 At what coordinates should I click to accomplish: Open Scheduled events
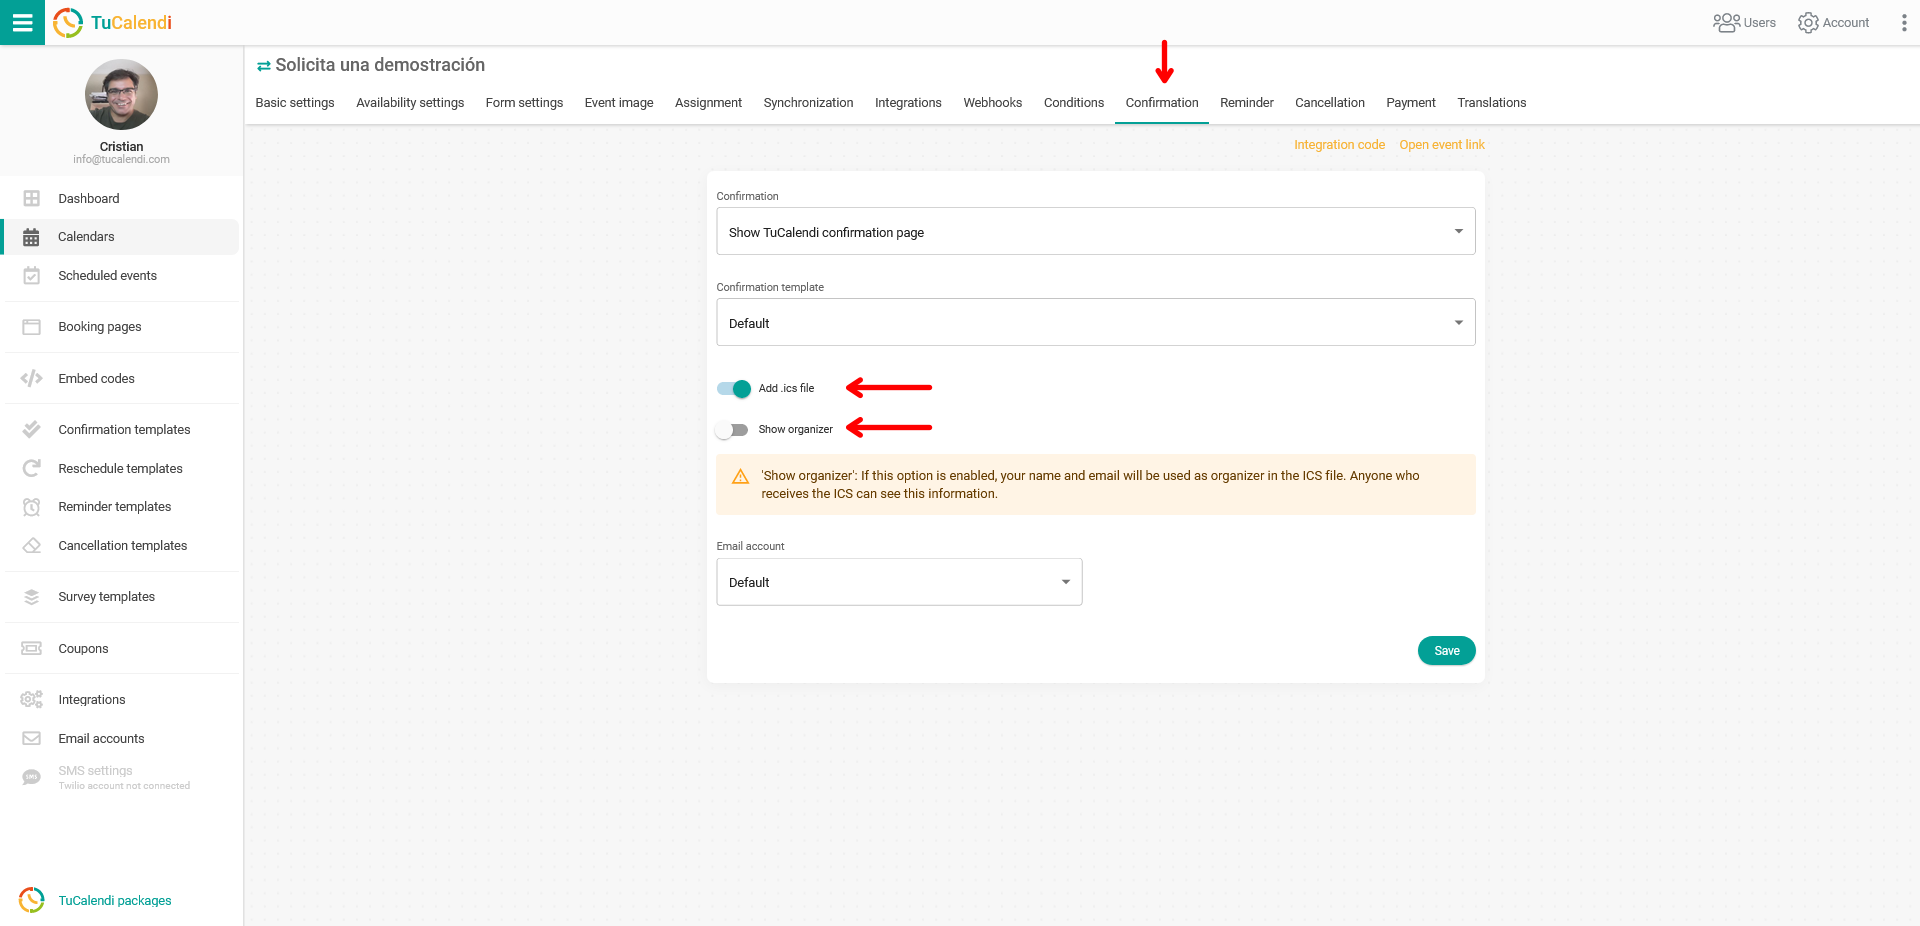tap(107, 275)
